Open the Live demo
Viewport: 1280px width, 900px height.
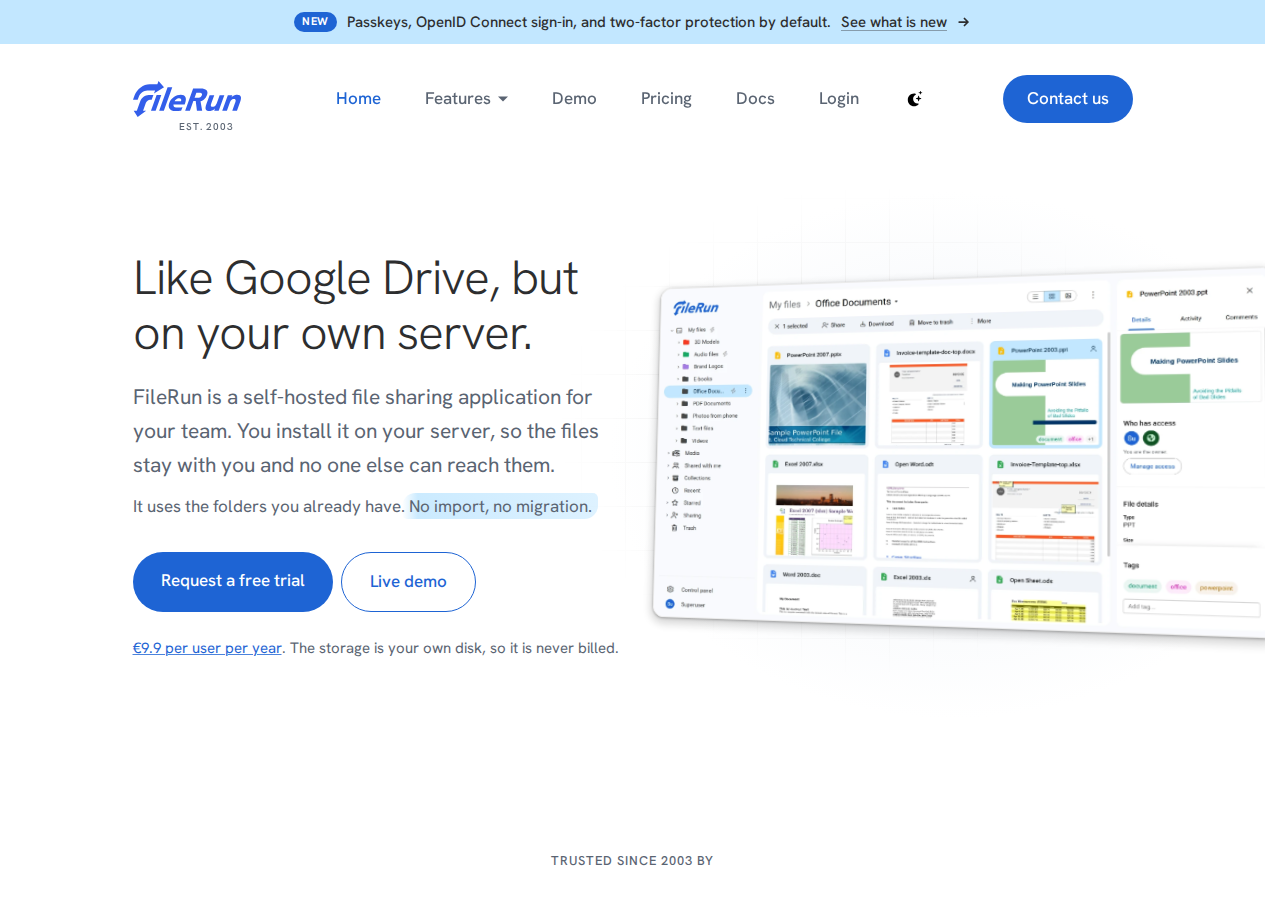[408, 582]
